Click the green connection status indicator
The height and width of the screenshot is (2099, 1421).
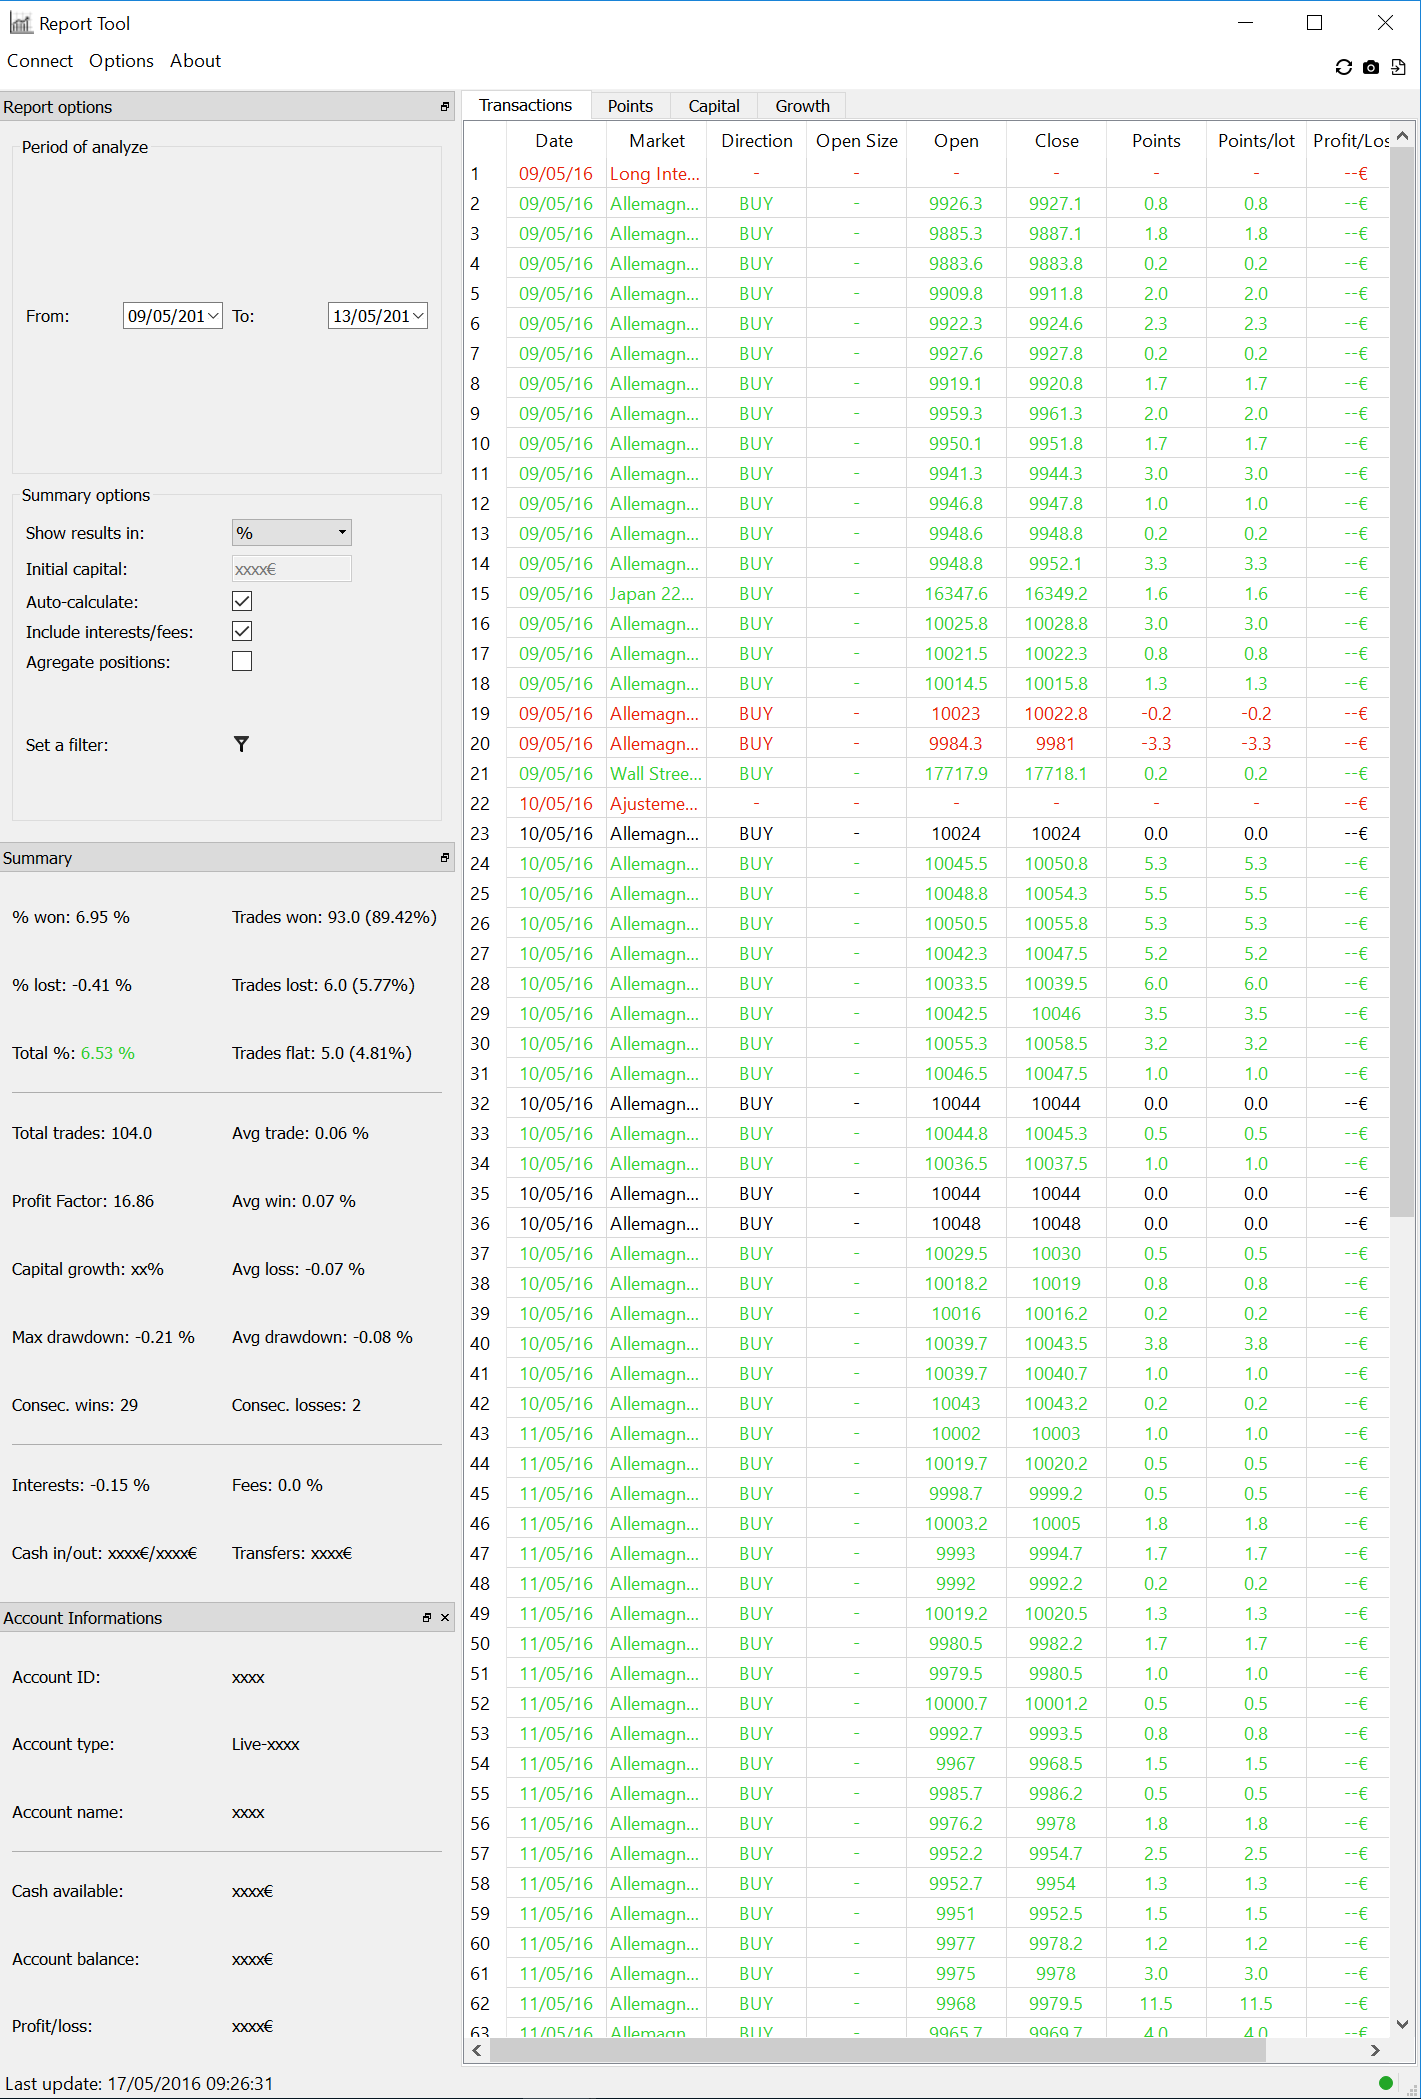point(1386,2083)
